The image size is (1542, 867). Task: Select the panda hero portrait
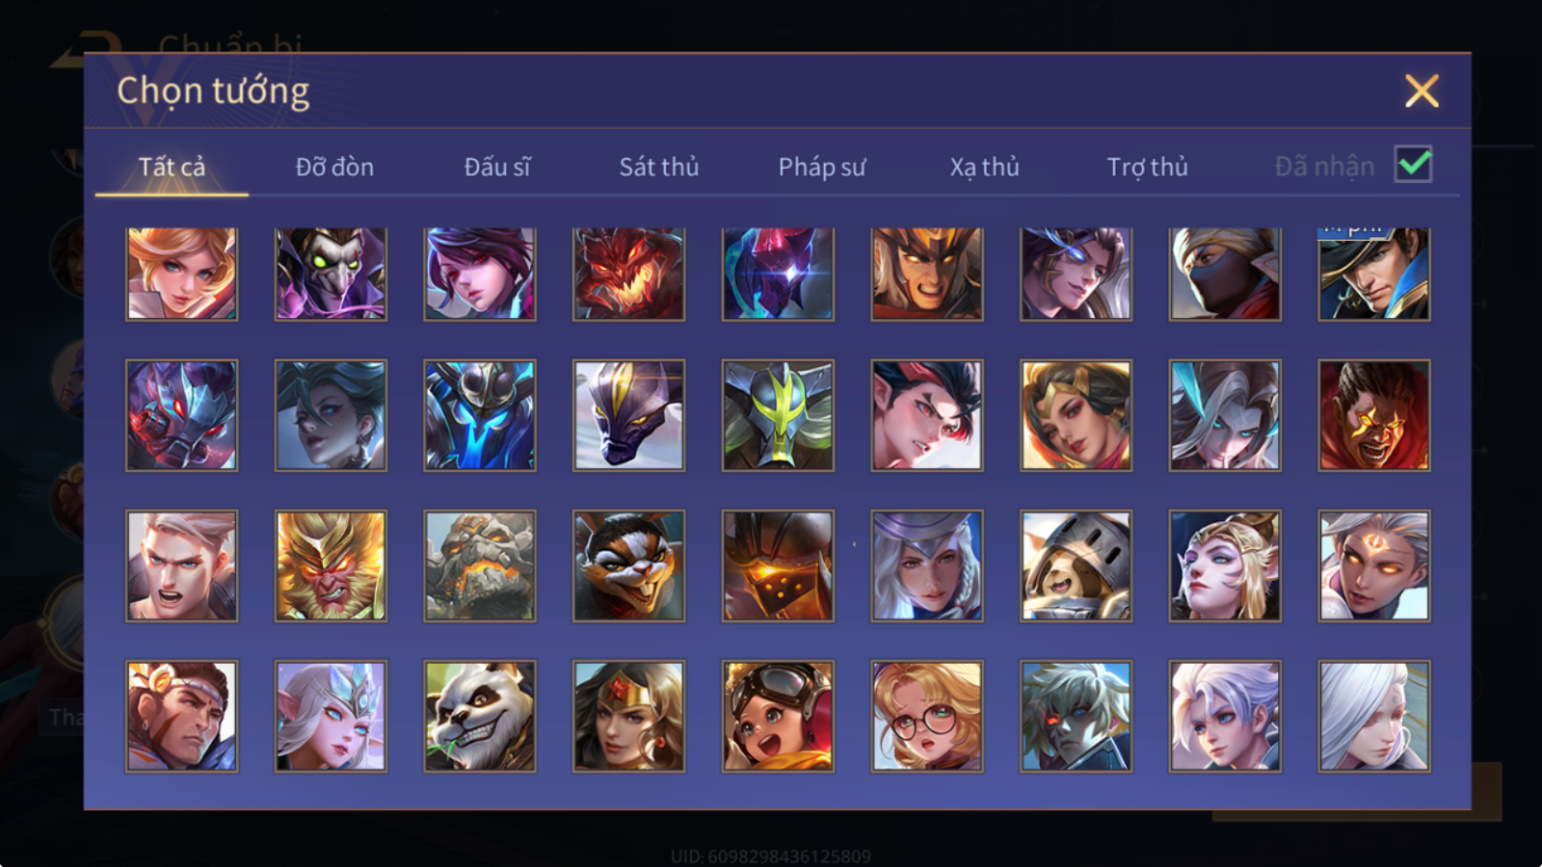480,716
